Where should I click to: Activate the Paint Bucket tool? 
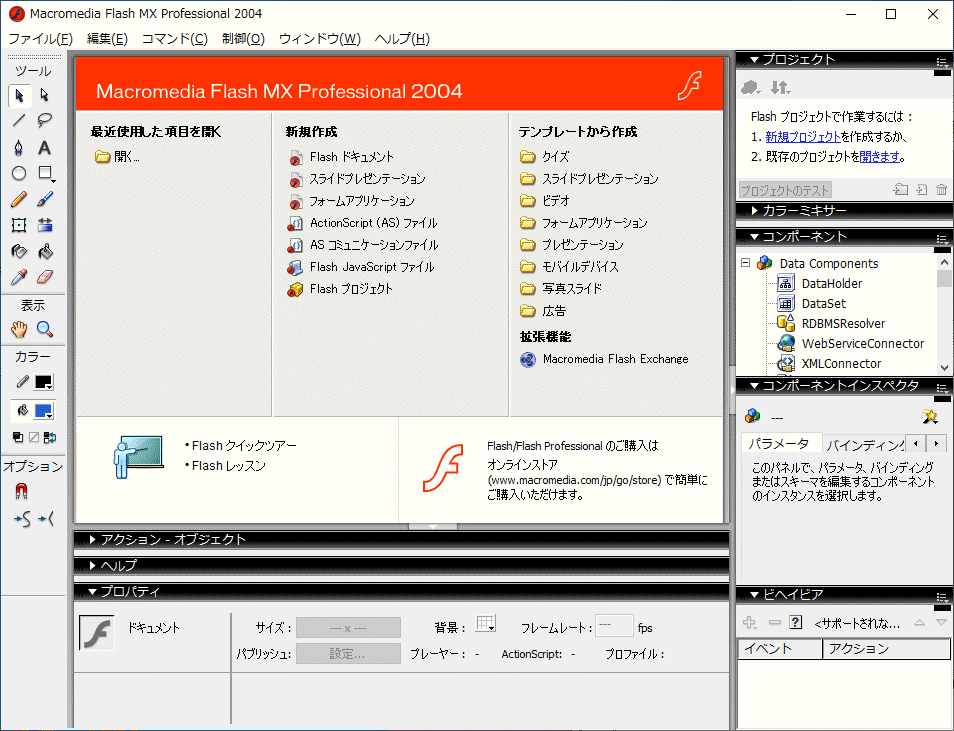pos(45,252)
